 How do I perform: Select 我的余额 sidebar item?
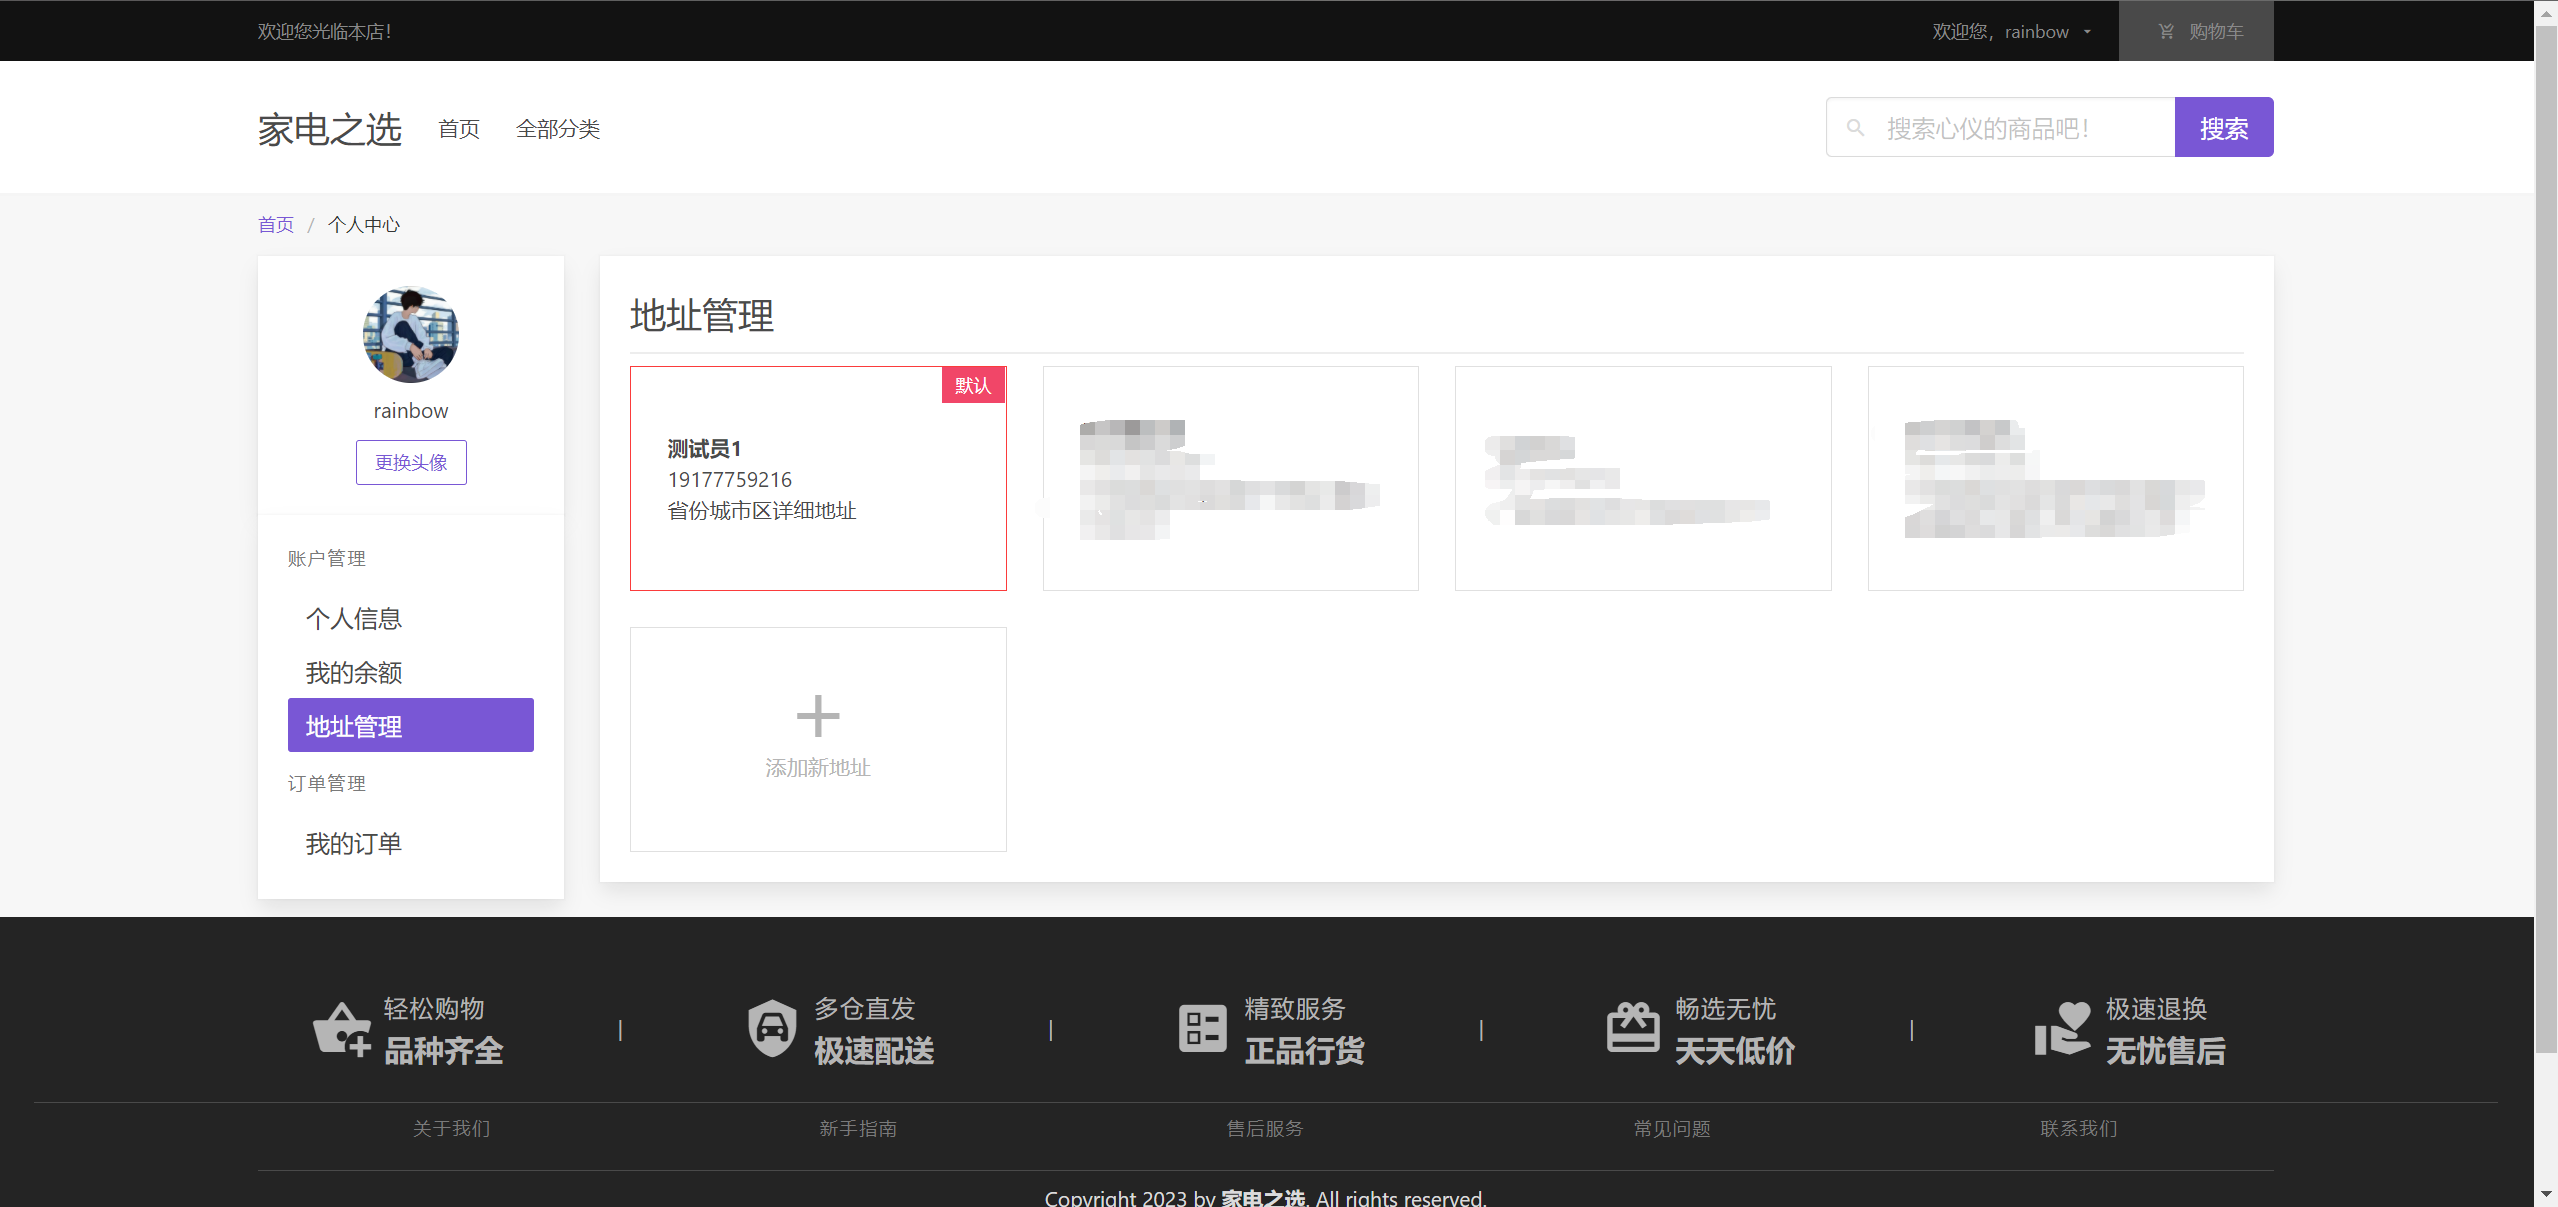point(353,673)
